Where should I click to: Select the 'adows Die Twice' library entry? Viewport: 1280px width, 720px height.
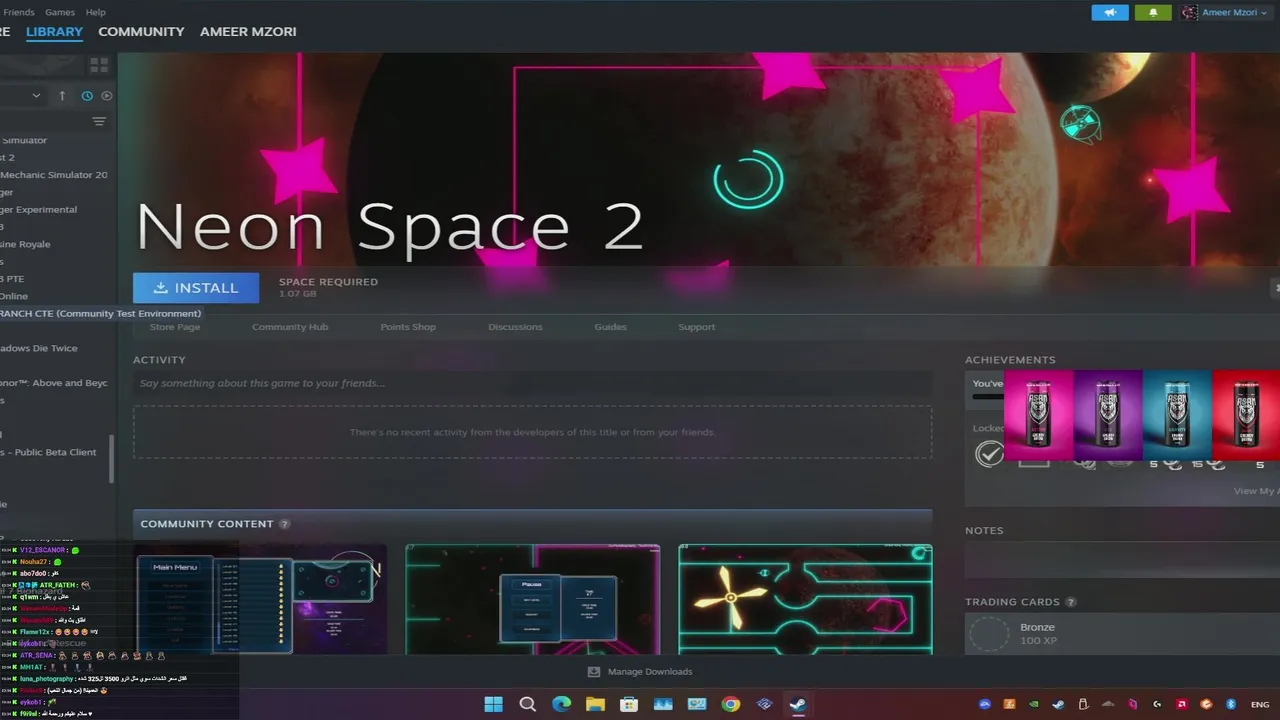[39, 348]
